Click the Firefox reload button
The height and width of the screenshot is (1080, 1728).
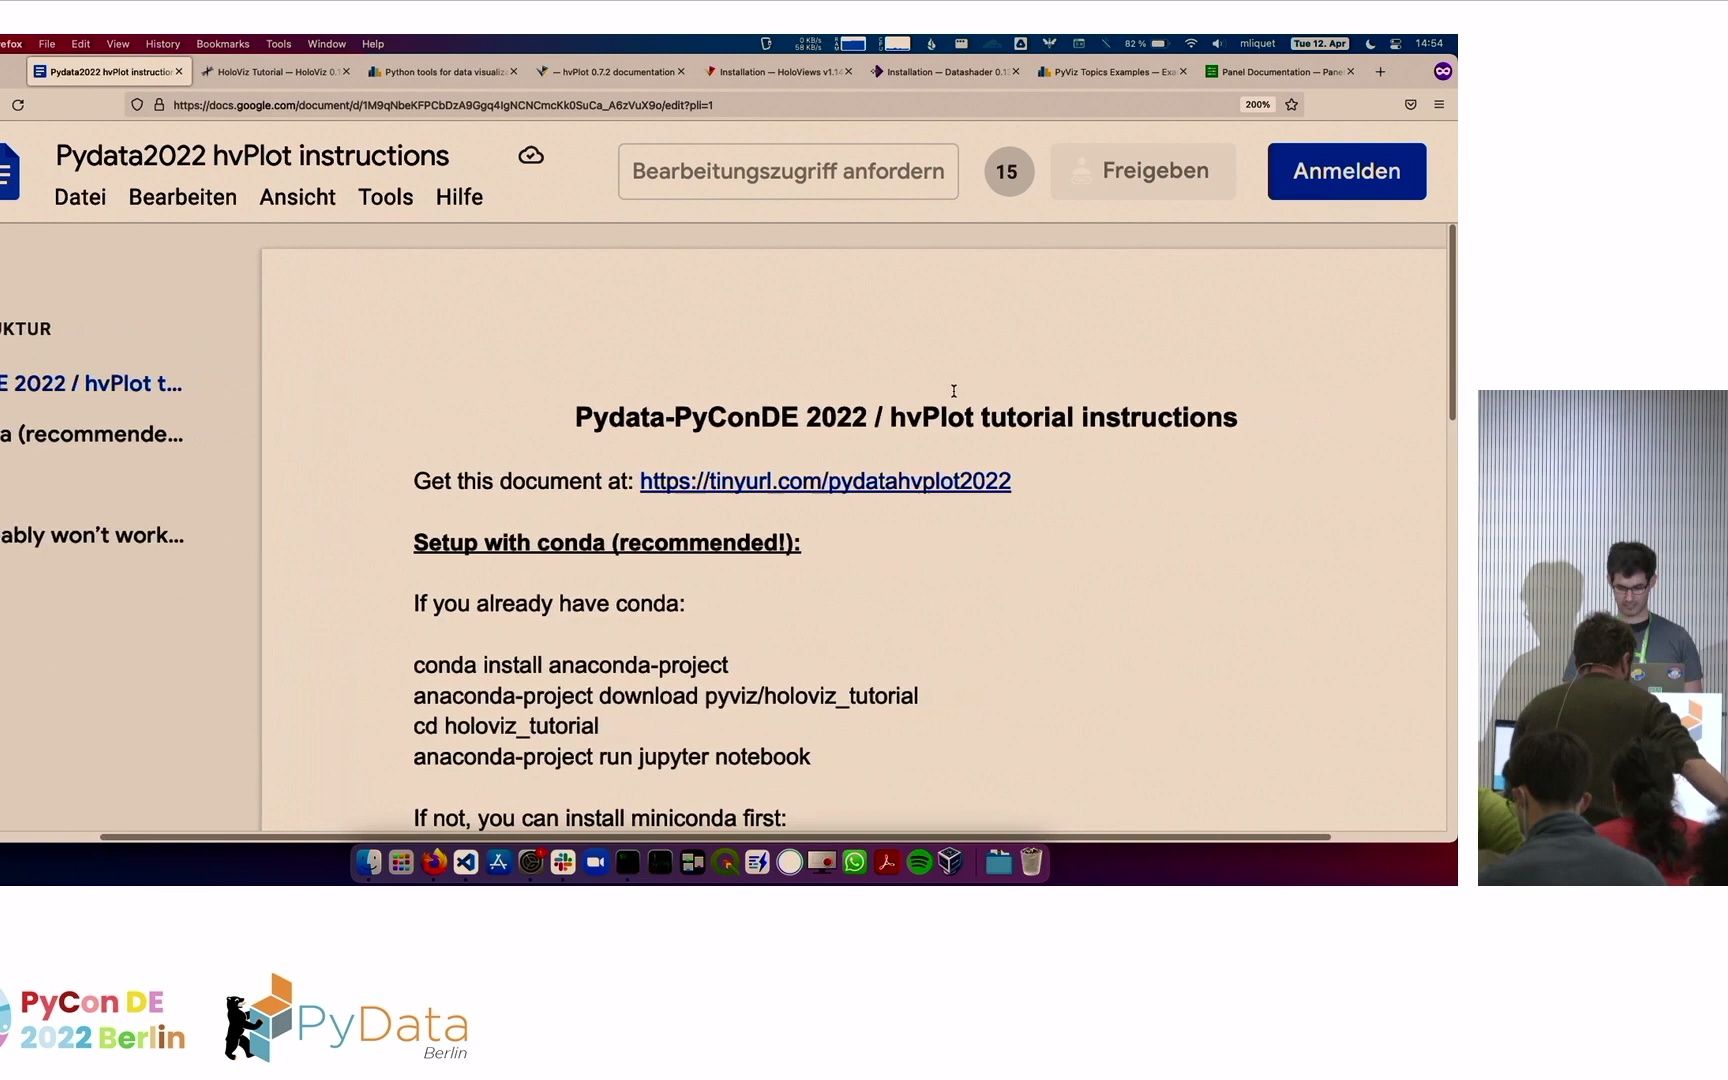18,105
